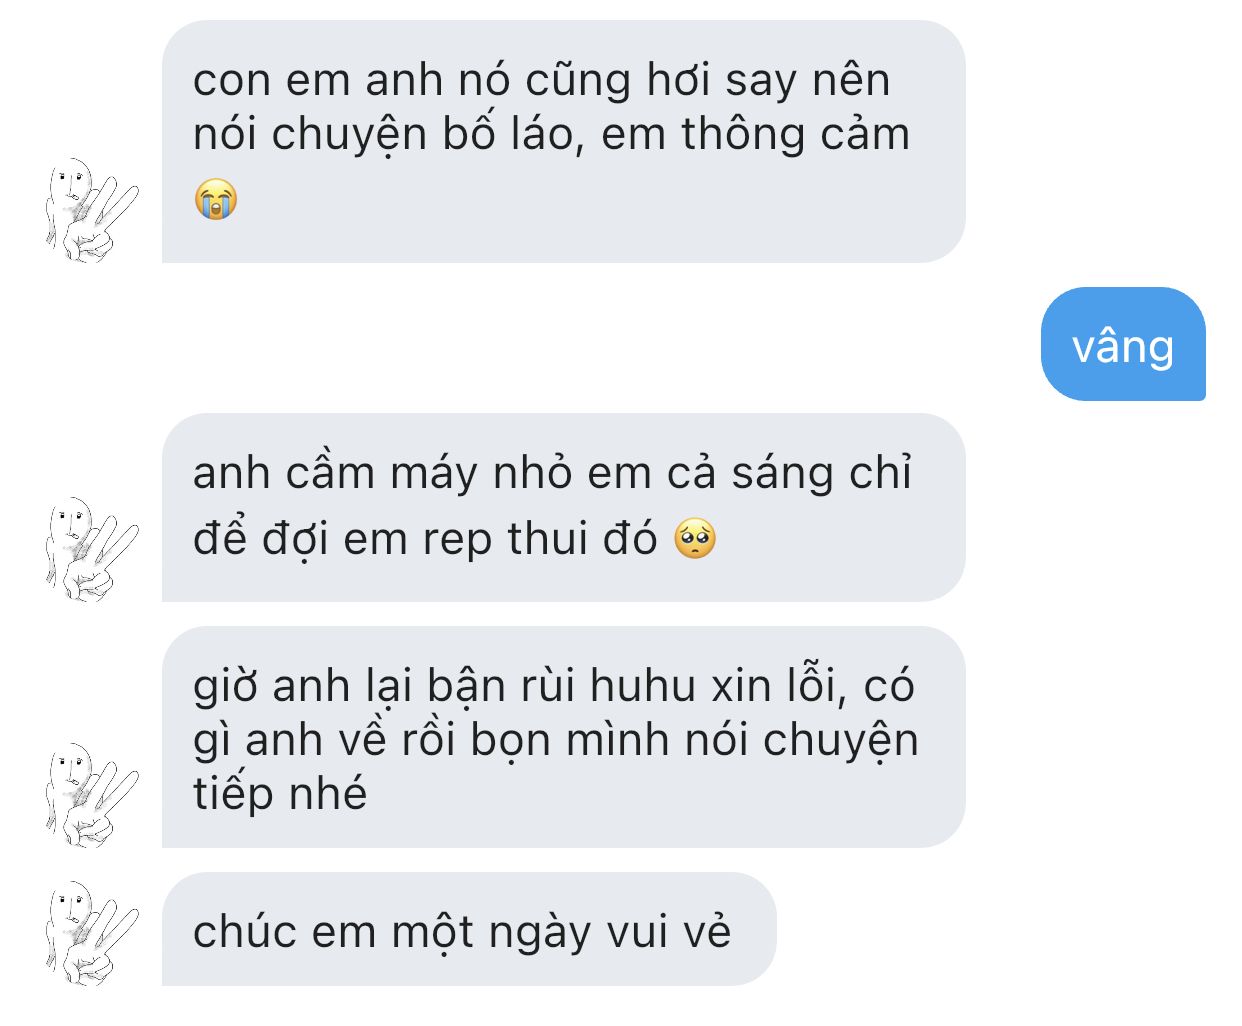
Task: Click avatar beside the "tiếp nhé" message
Action: (x=91, y=795)
